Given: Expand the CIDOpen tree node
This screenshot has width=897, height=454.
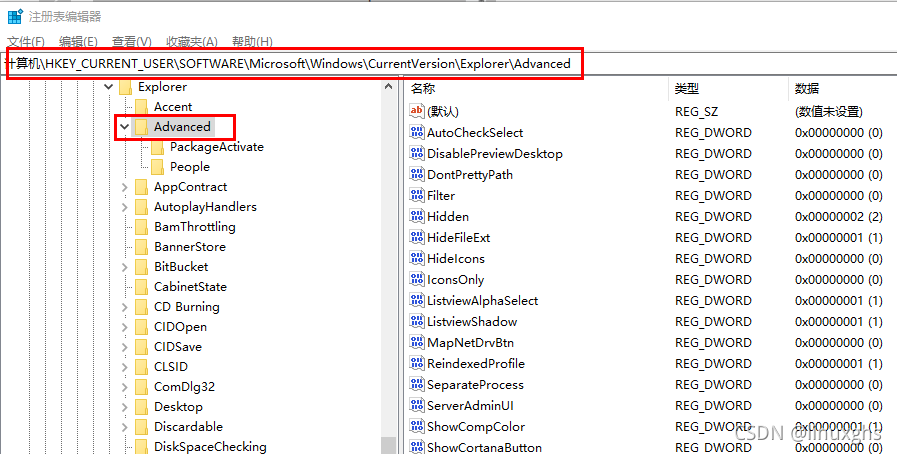Looking at the screenshot, I should pos(125,327).
